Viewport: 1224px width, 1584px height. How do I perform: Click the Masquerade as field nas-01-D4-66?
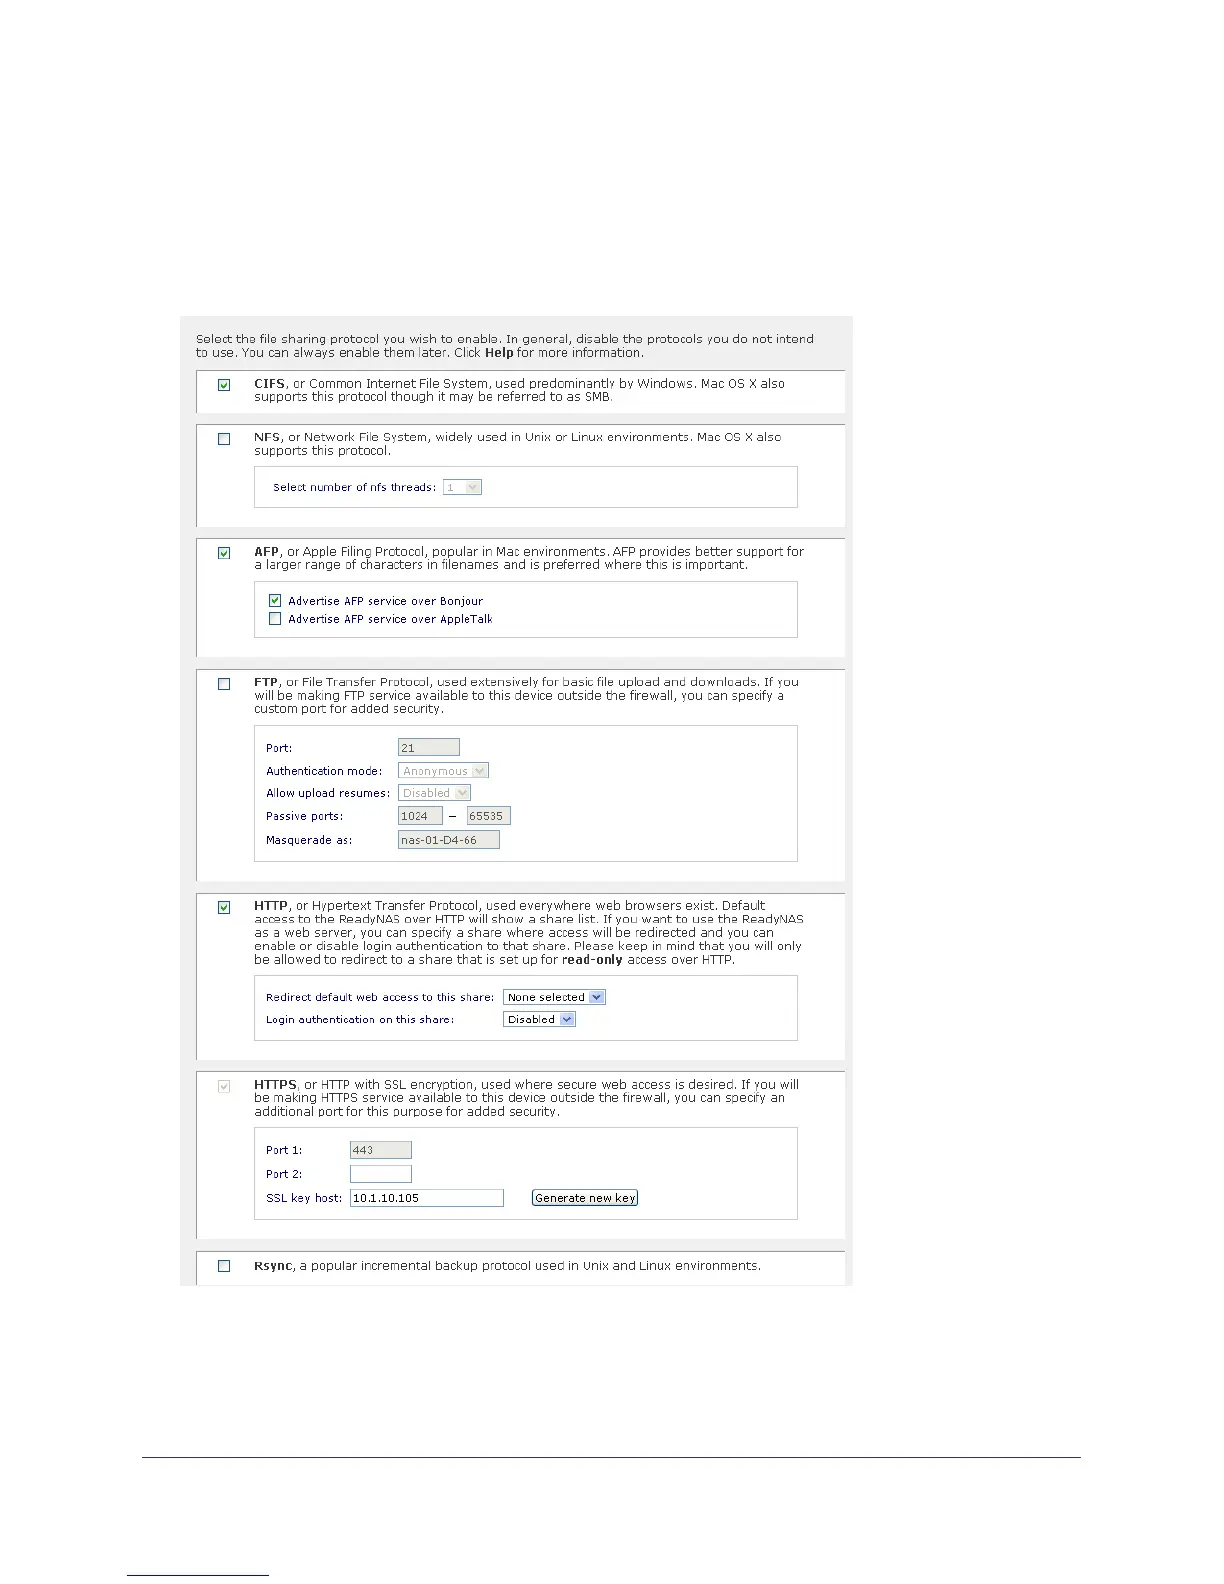449,840
